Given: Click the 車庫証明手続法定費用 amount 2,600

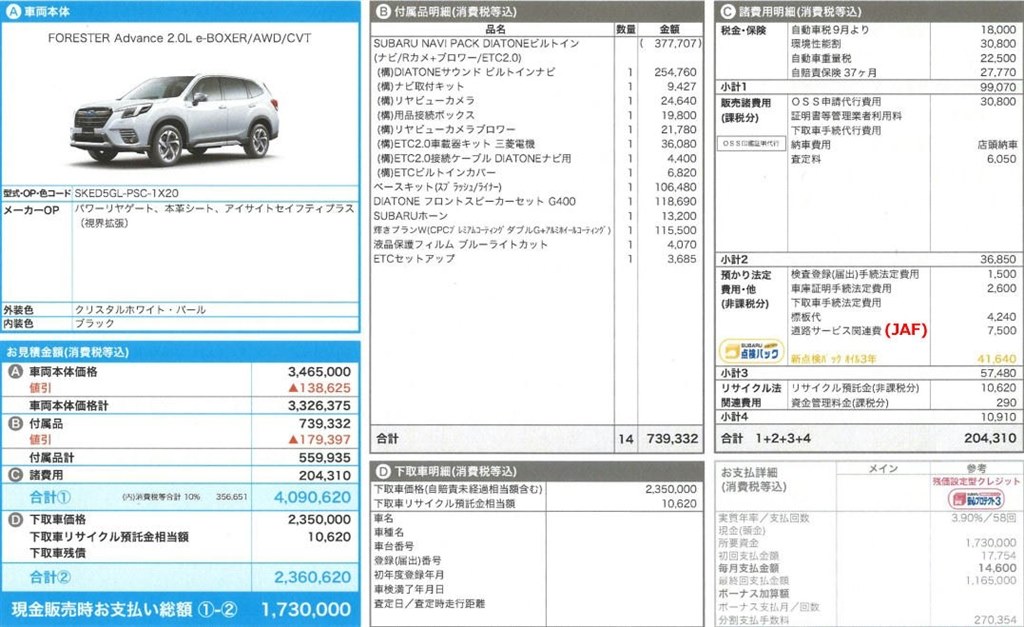Looking at the screenshot, I should 1002,288.
